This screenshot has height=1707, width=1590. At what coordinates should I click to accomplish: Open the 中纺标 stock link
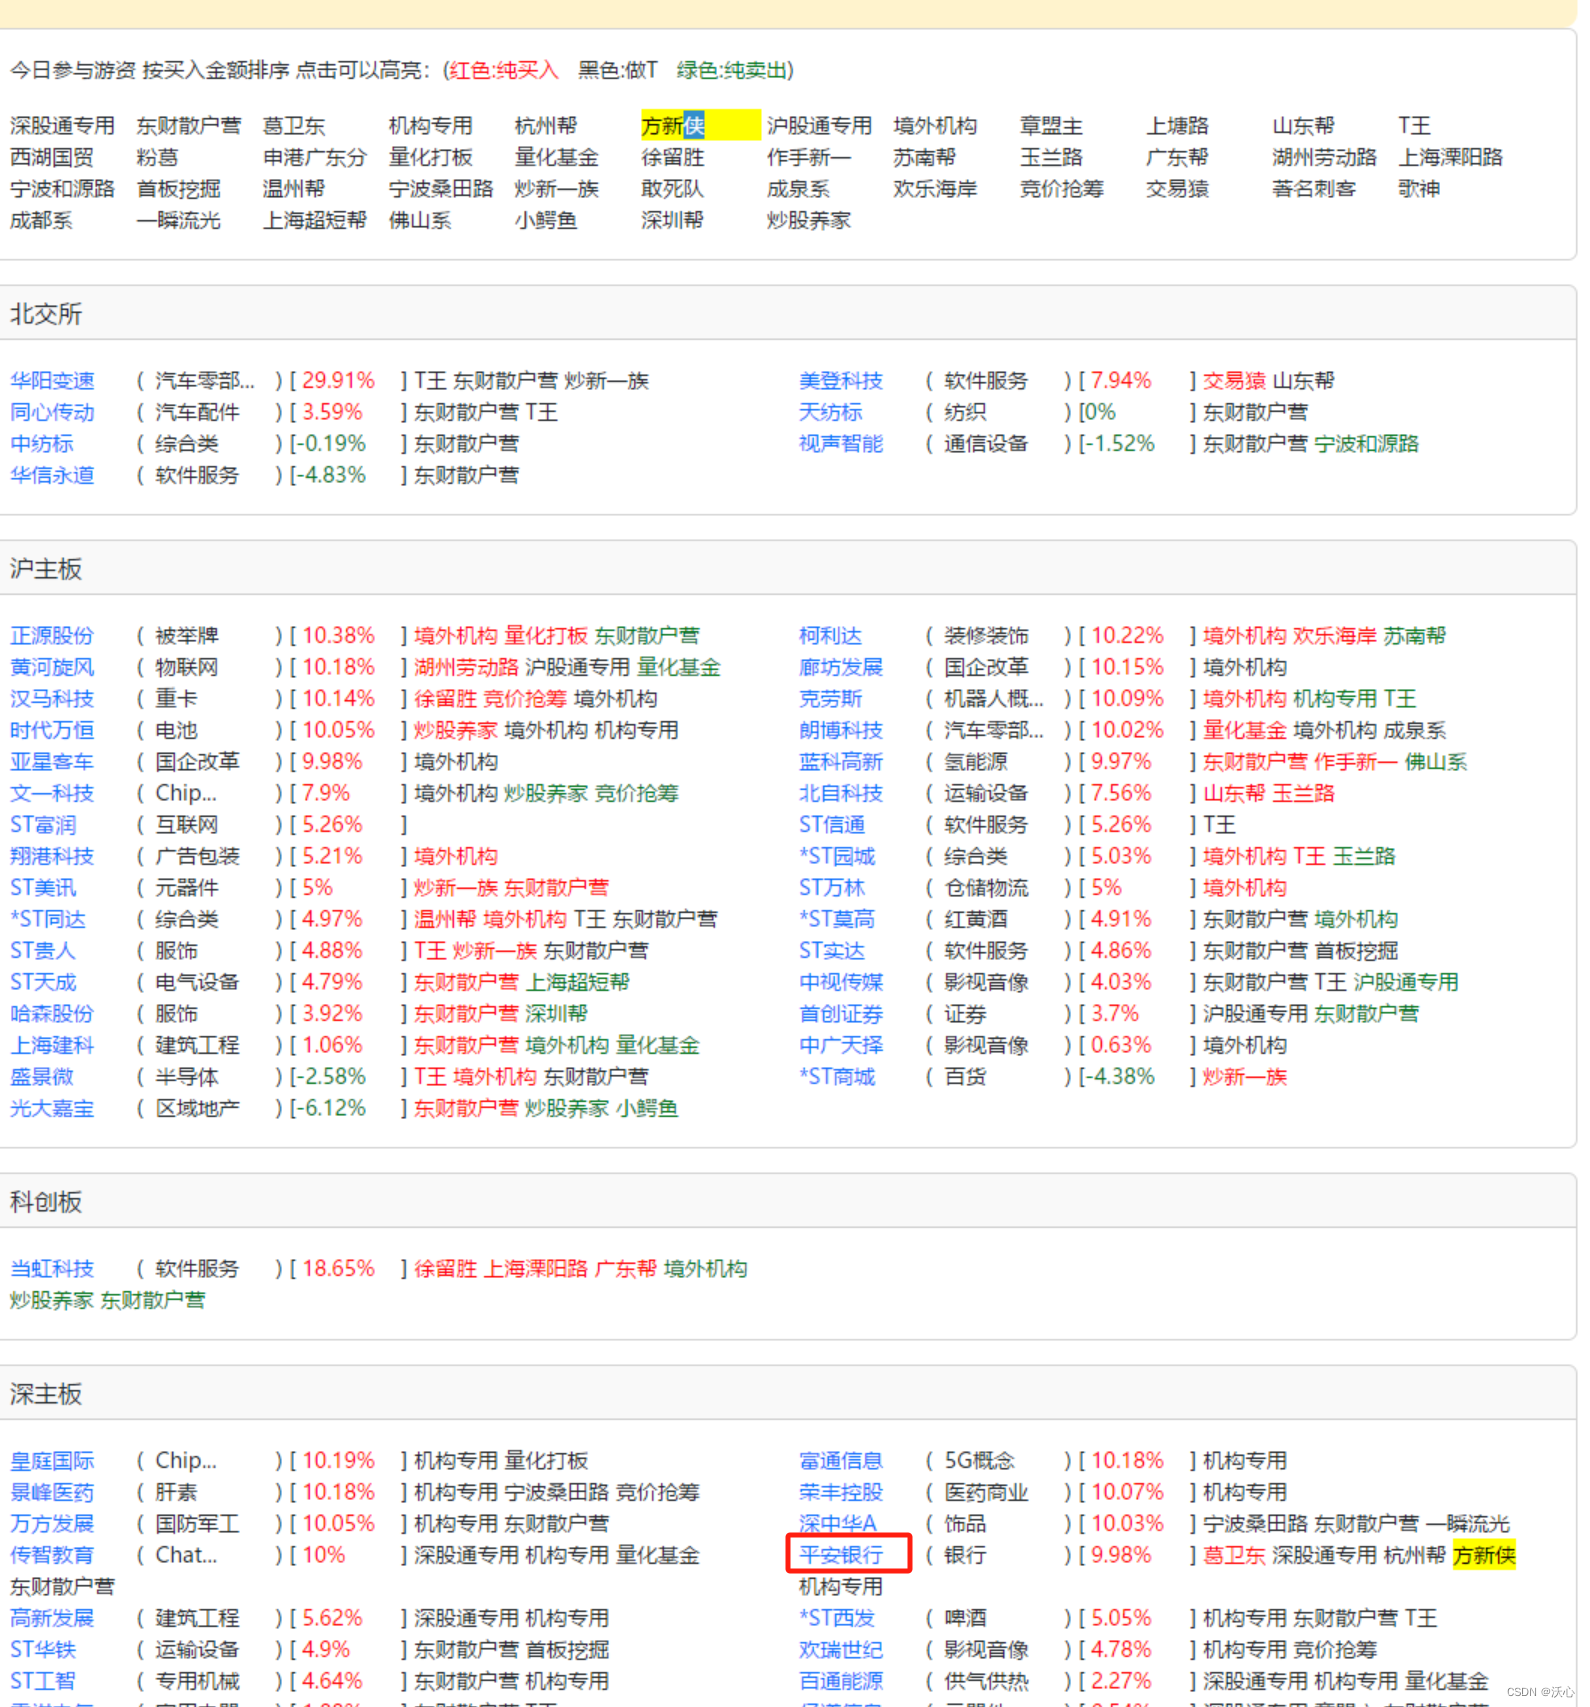pos(41,444)
